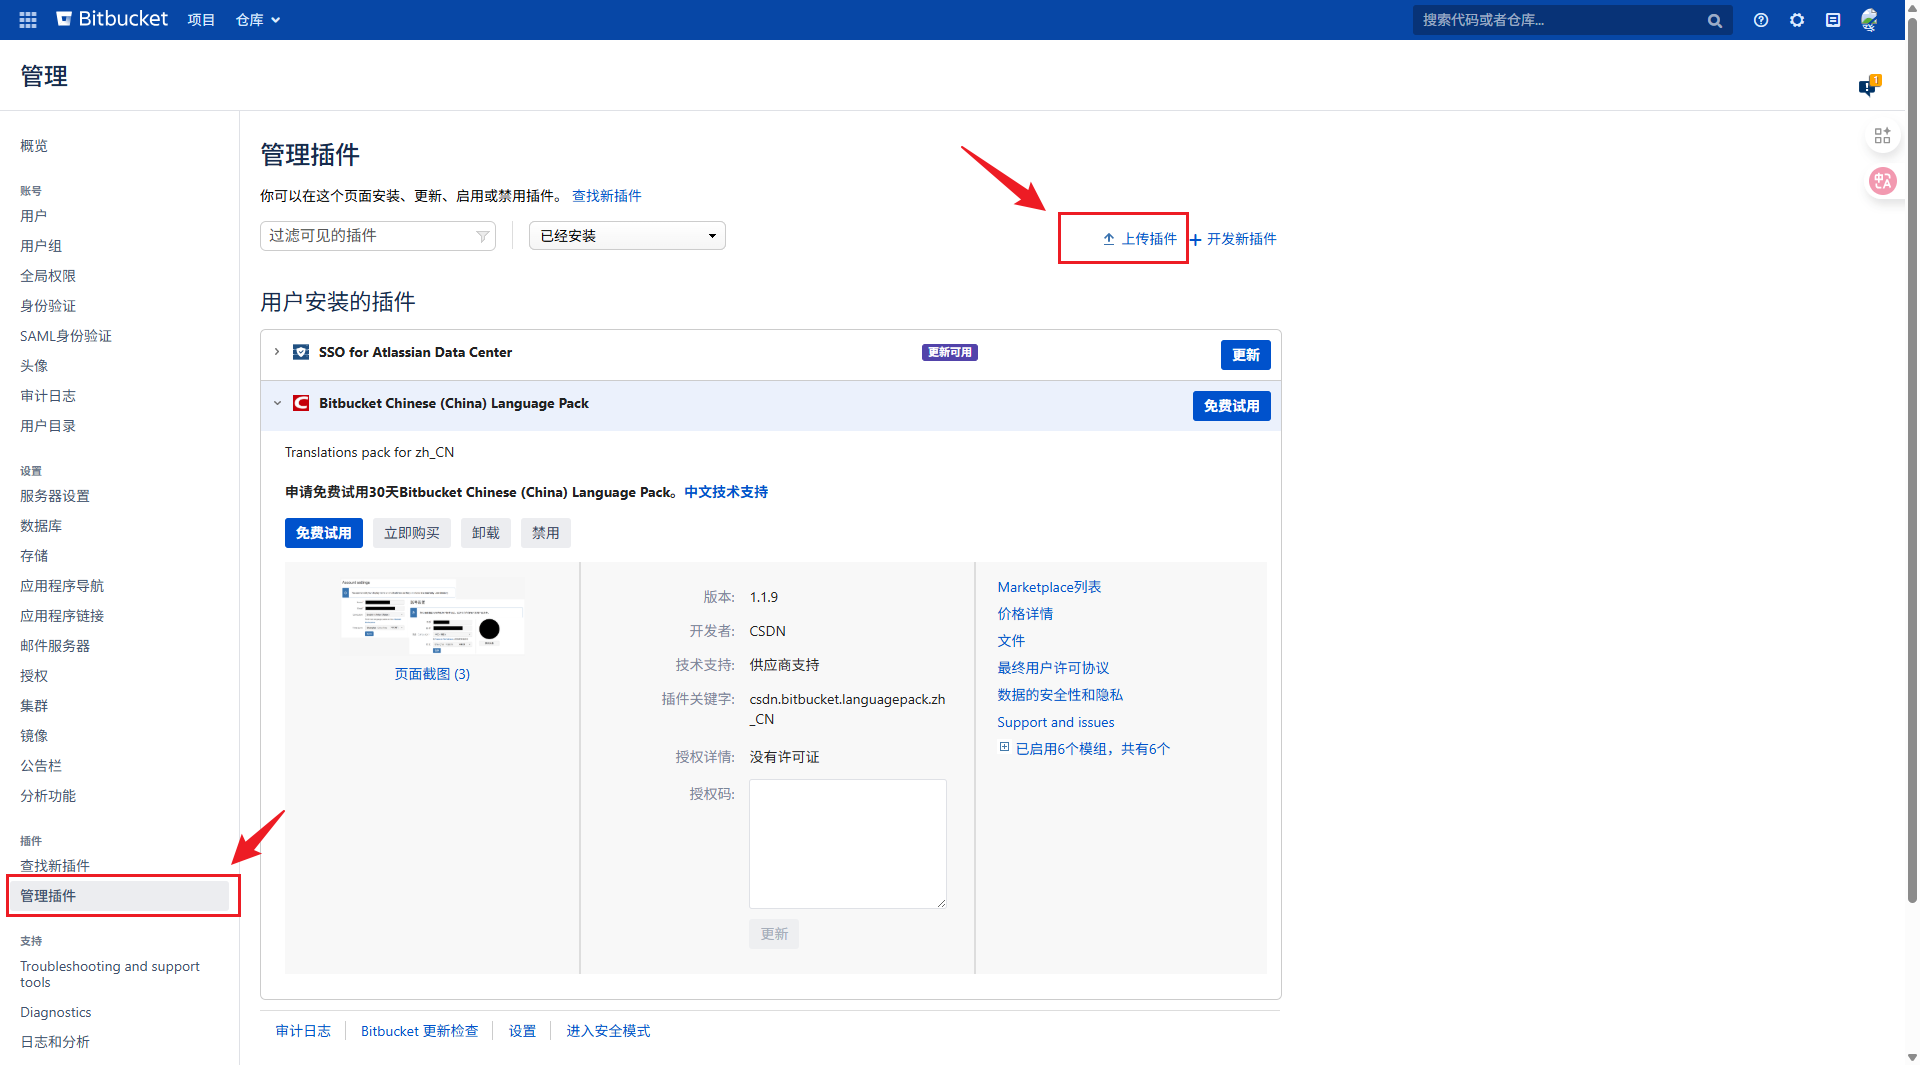Open the administration gear icon

(1796, 20)
